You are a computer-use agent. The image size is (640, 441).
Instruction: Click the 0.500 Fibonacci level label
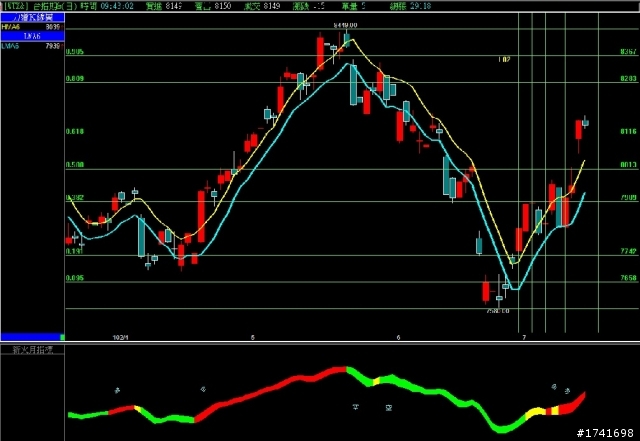click(x=75, y=165)
